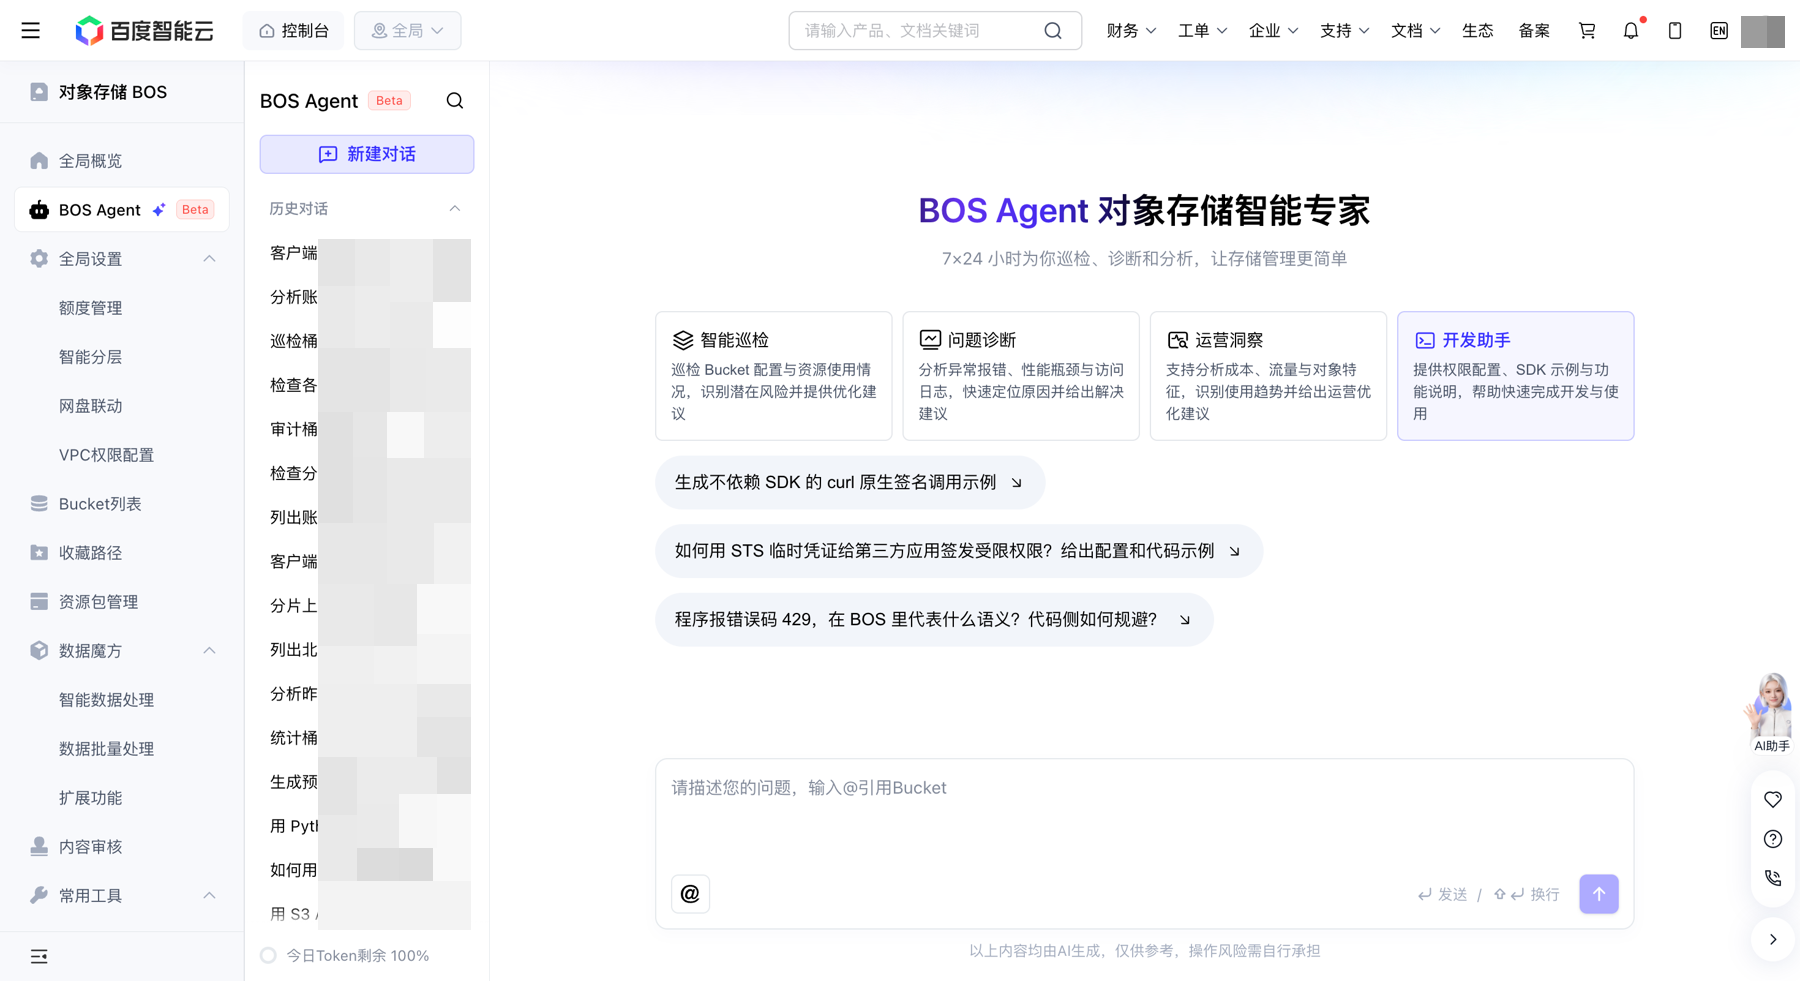Image resolution: width=1800 pixels, height=981 pixels.
Task: Select BOS Agent in the sidebar
Action: click(122, 210)
